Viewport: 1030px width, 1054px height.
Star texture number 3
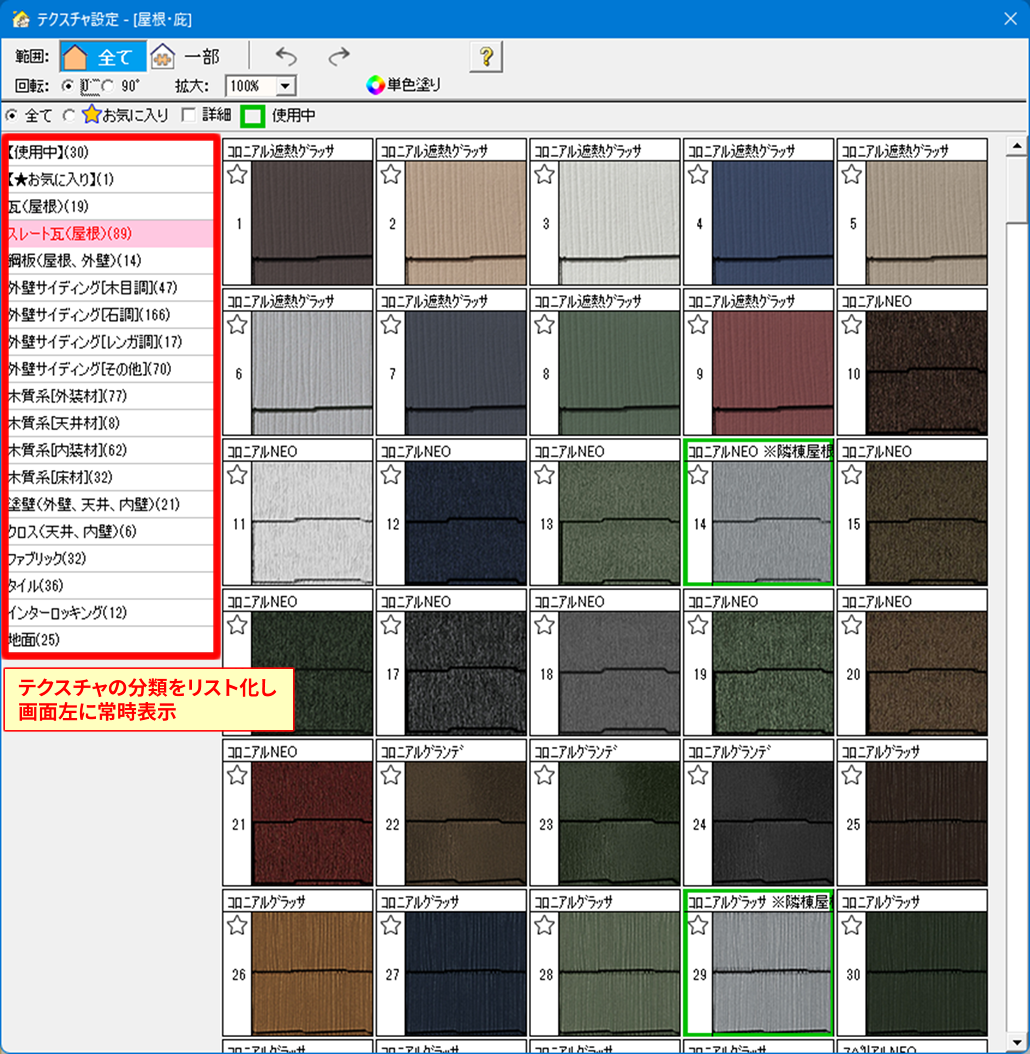coord(545,175)
